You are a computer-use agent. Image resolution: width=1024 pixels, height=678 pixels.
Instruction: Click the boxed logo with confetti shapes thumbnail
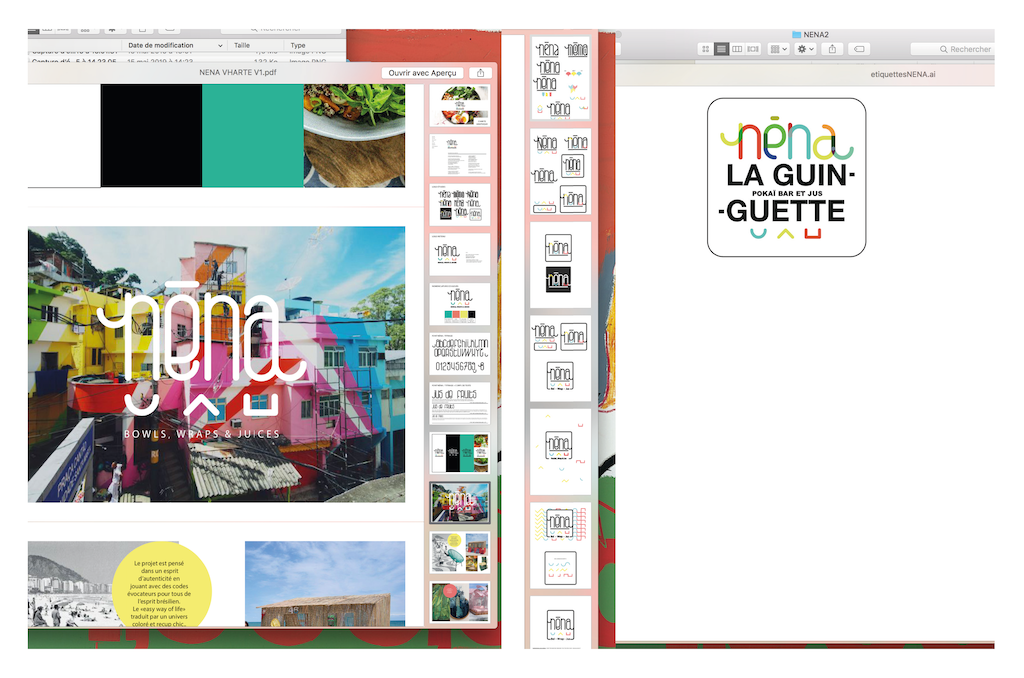pyautogui.click(x=560, y=452)
